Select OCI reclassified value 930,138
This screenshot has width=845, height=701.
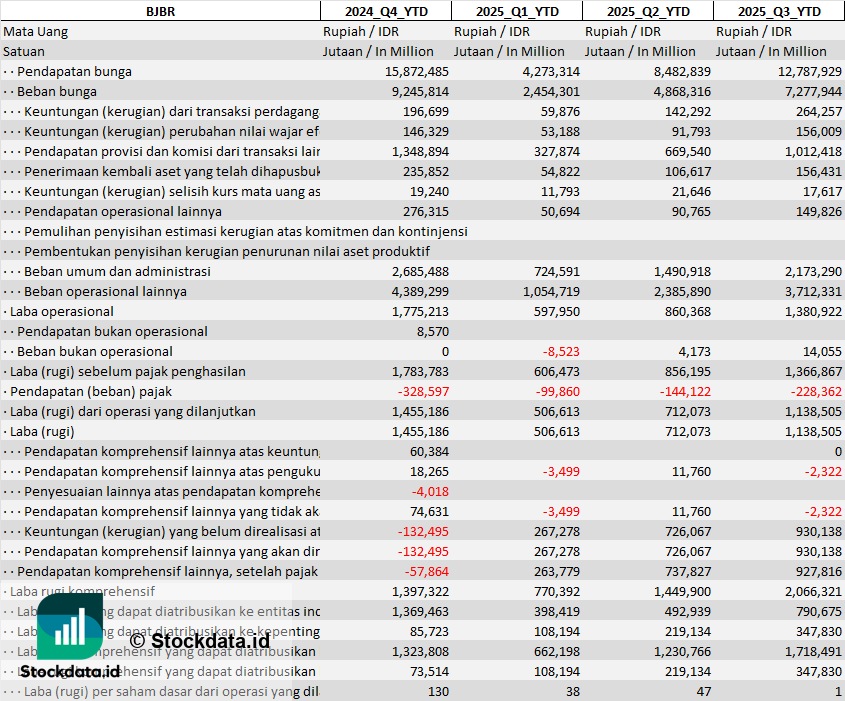point(819,551)
